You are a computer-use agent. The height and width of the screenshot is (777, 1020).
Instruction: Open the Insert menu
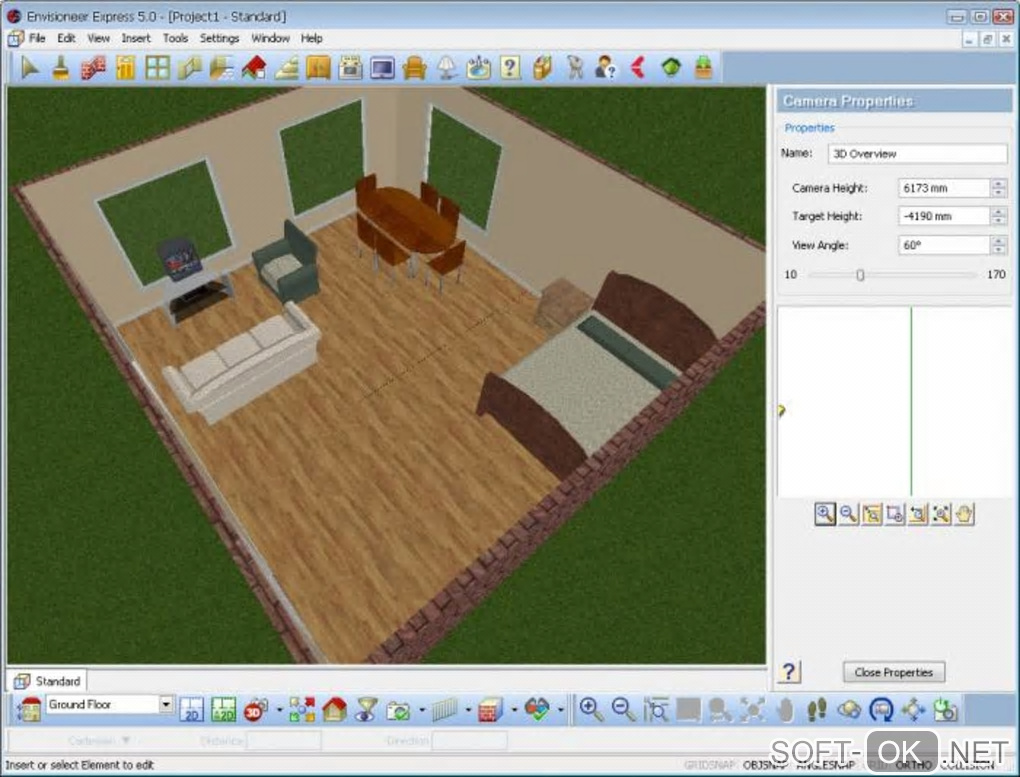[135, 38]
